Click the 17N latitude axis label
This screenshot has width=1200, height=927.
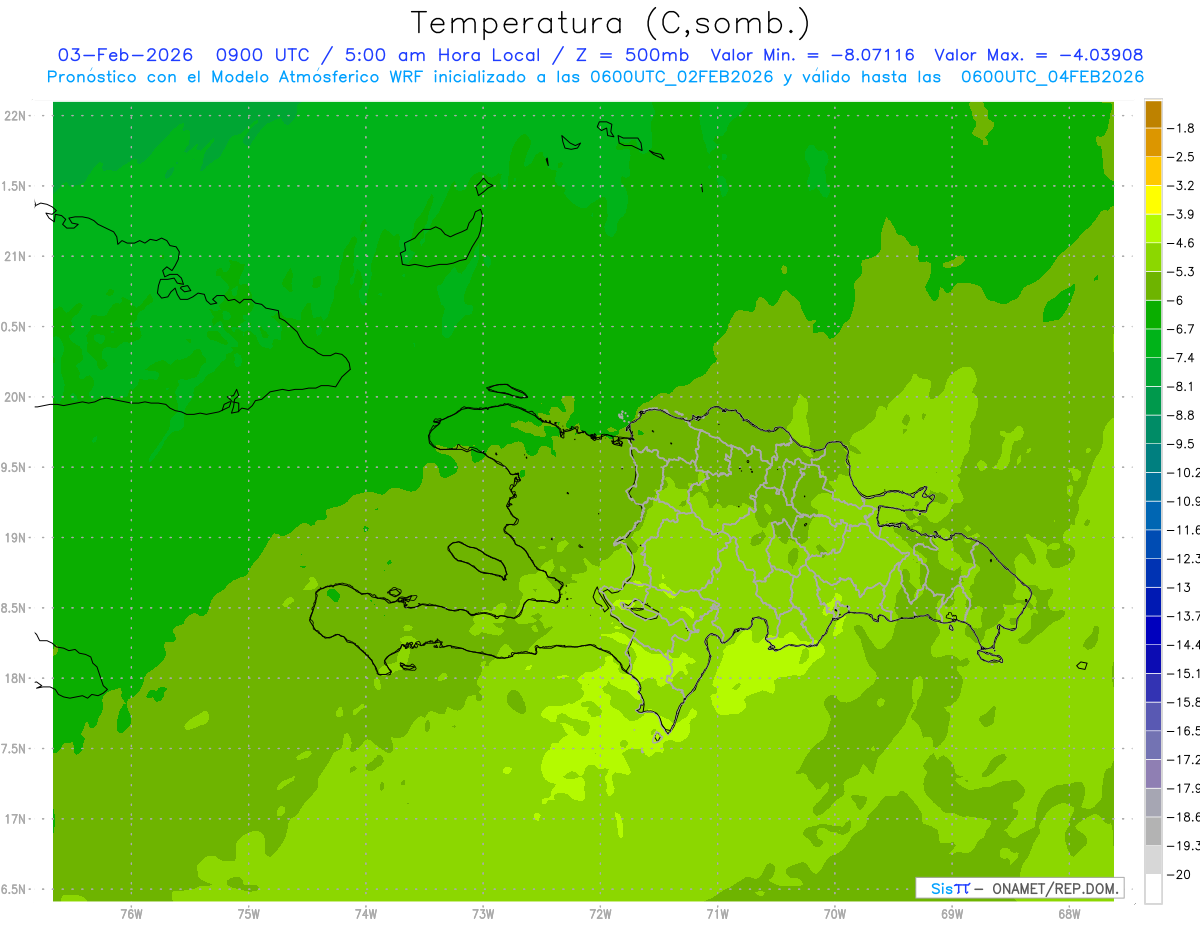(x=17, y=819)
